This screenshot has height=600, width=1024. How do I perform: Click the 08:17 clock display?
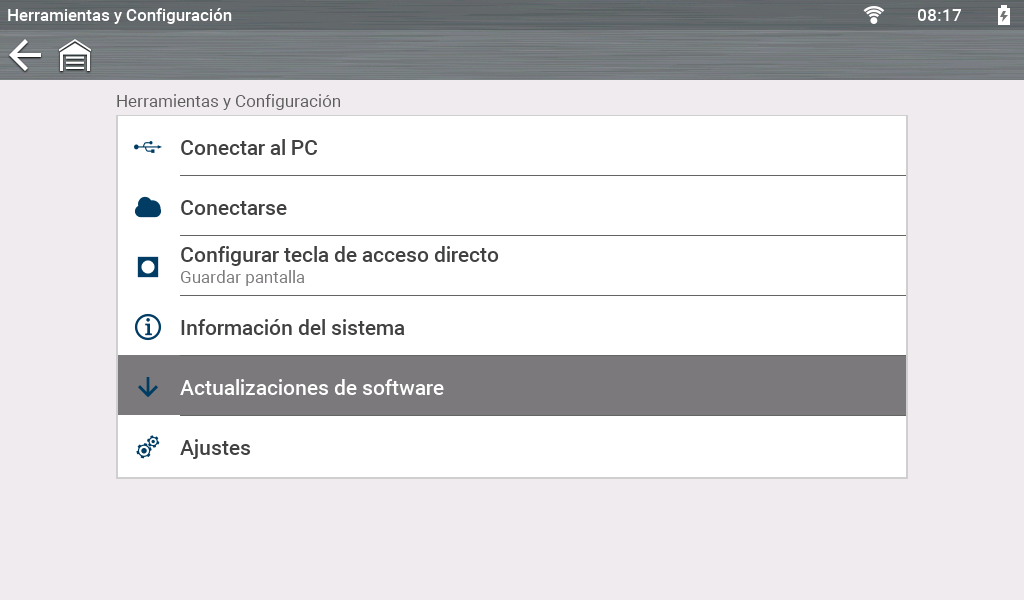coord(939,15)
